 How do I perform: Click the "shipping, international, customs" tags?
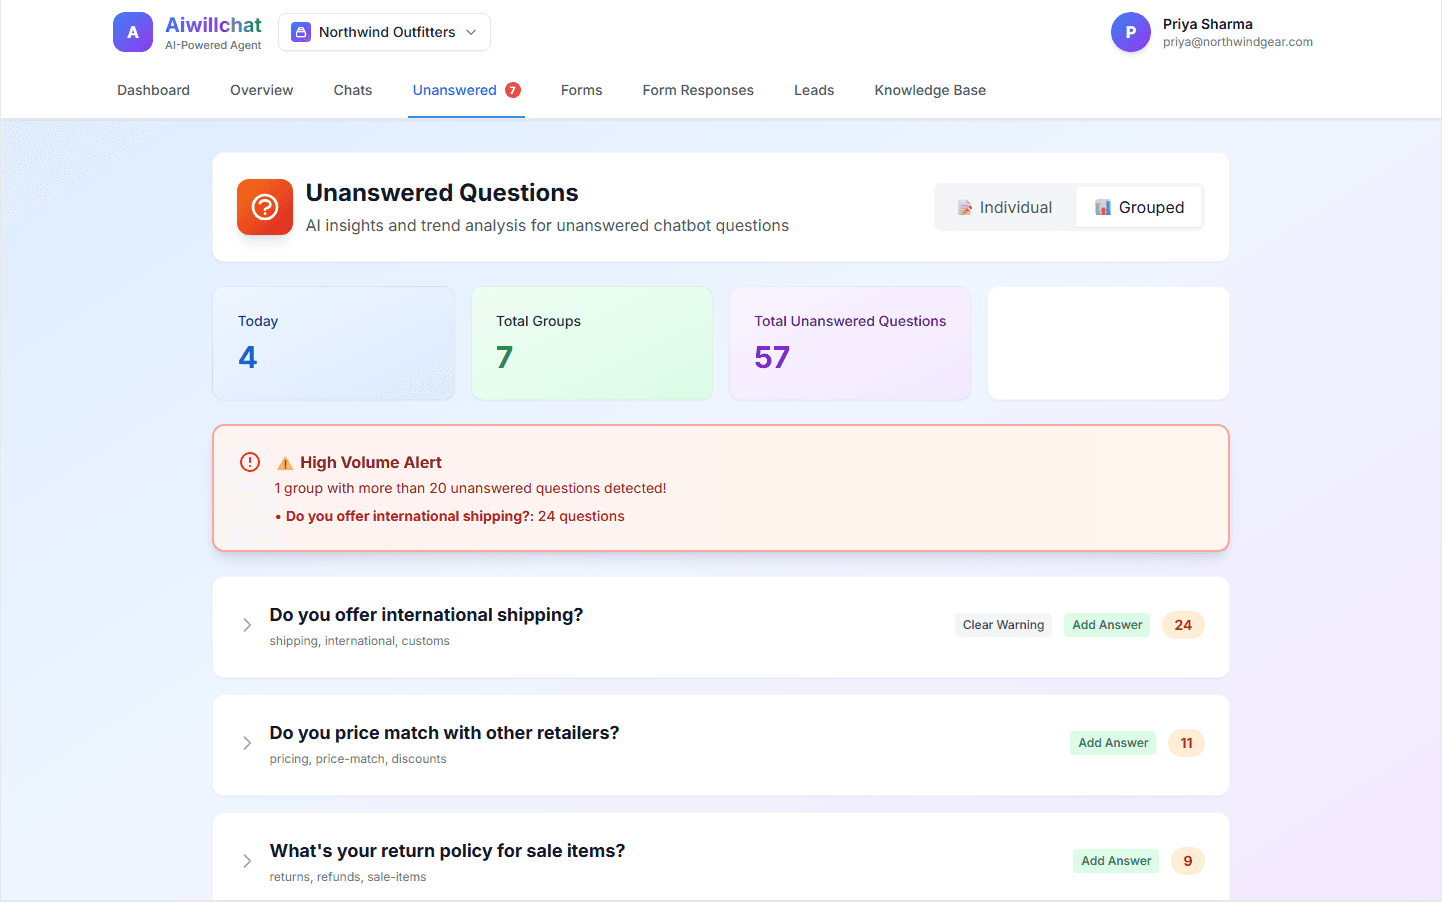(x=360, y=641)
